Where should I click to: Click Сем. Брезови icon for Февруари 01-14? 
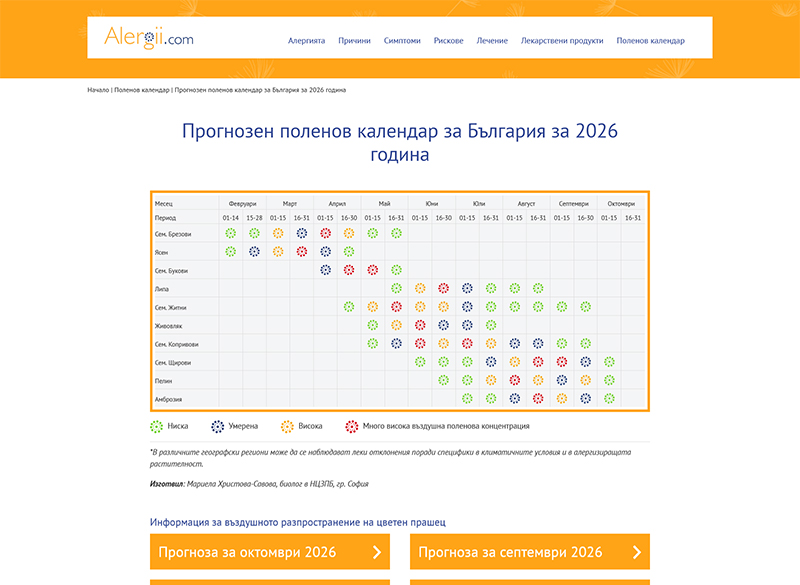[x=231, y=233]
